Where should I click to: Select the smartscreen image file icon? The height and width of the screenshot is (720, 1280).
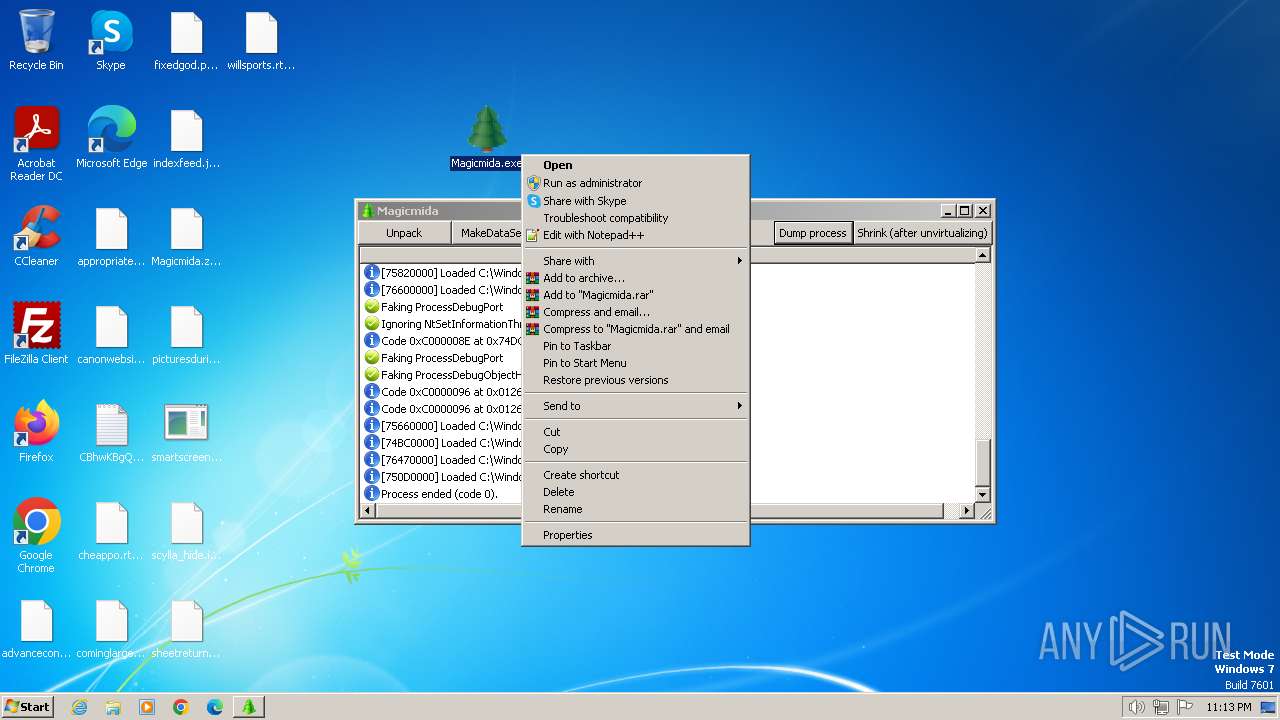[x=186, y=432]
